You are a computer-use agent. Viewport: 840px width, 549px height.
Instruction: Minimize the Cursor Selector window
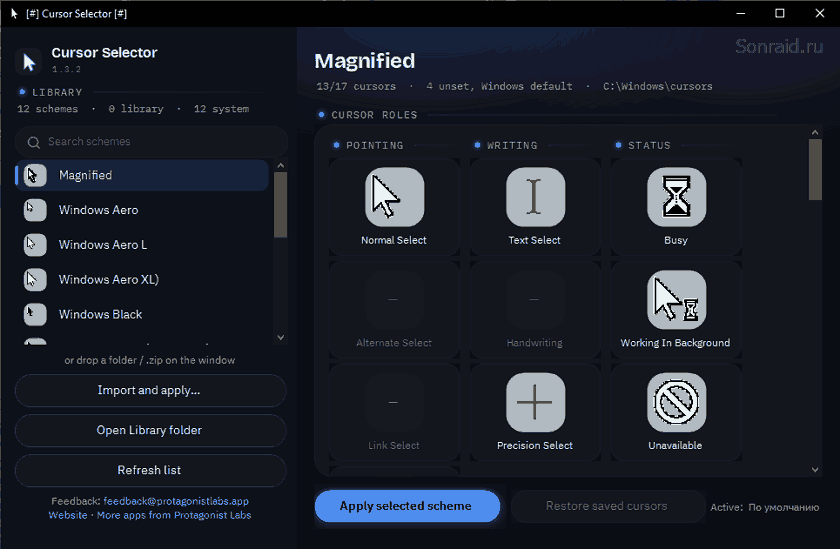click(741, 13)
